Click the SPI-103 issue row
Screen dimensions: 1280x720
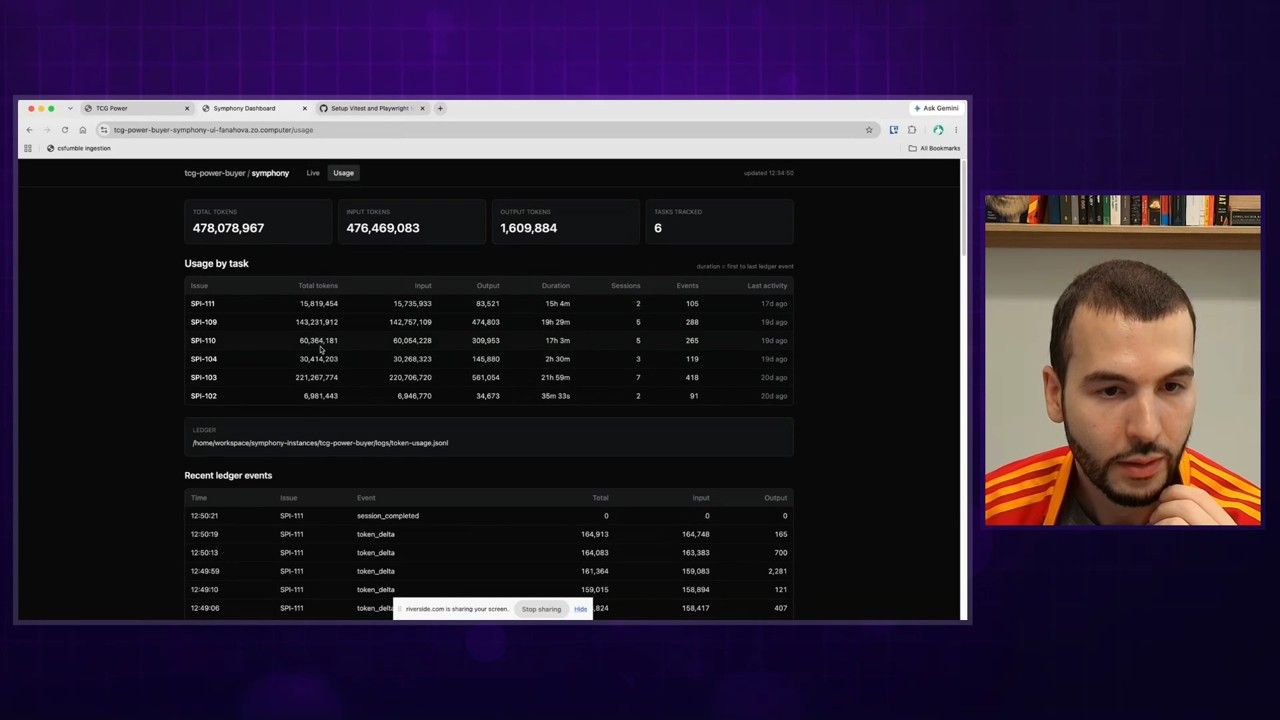[489, 378]
